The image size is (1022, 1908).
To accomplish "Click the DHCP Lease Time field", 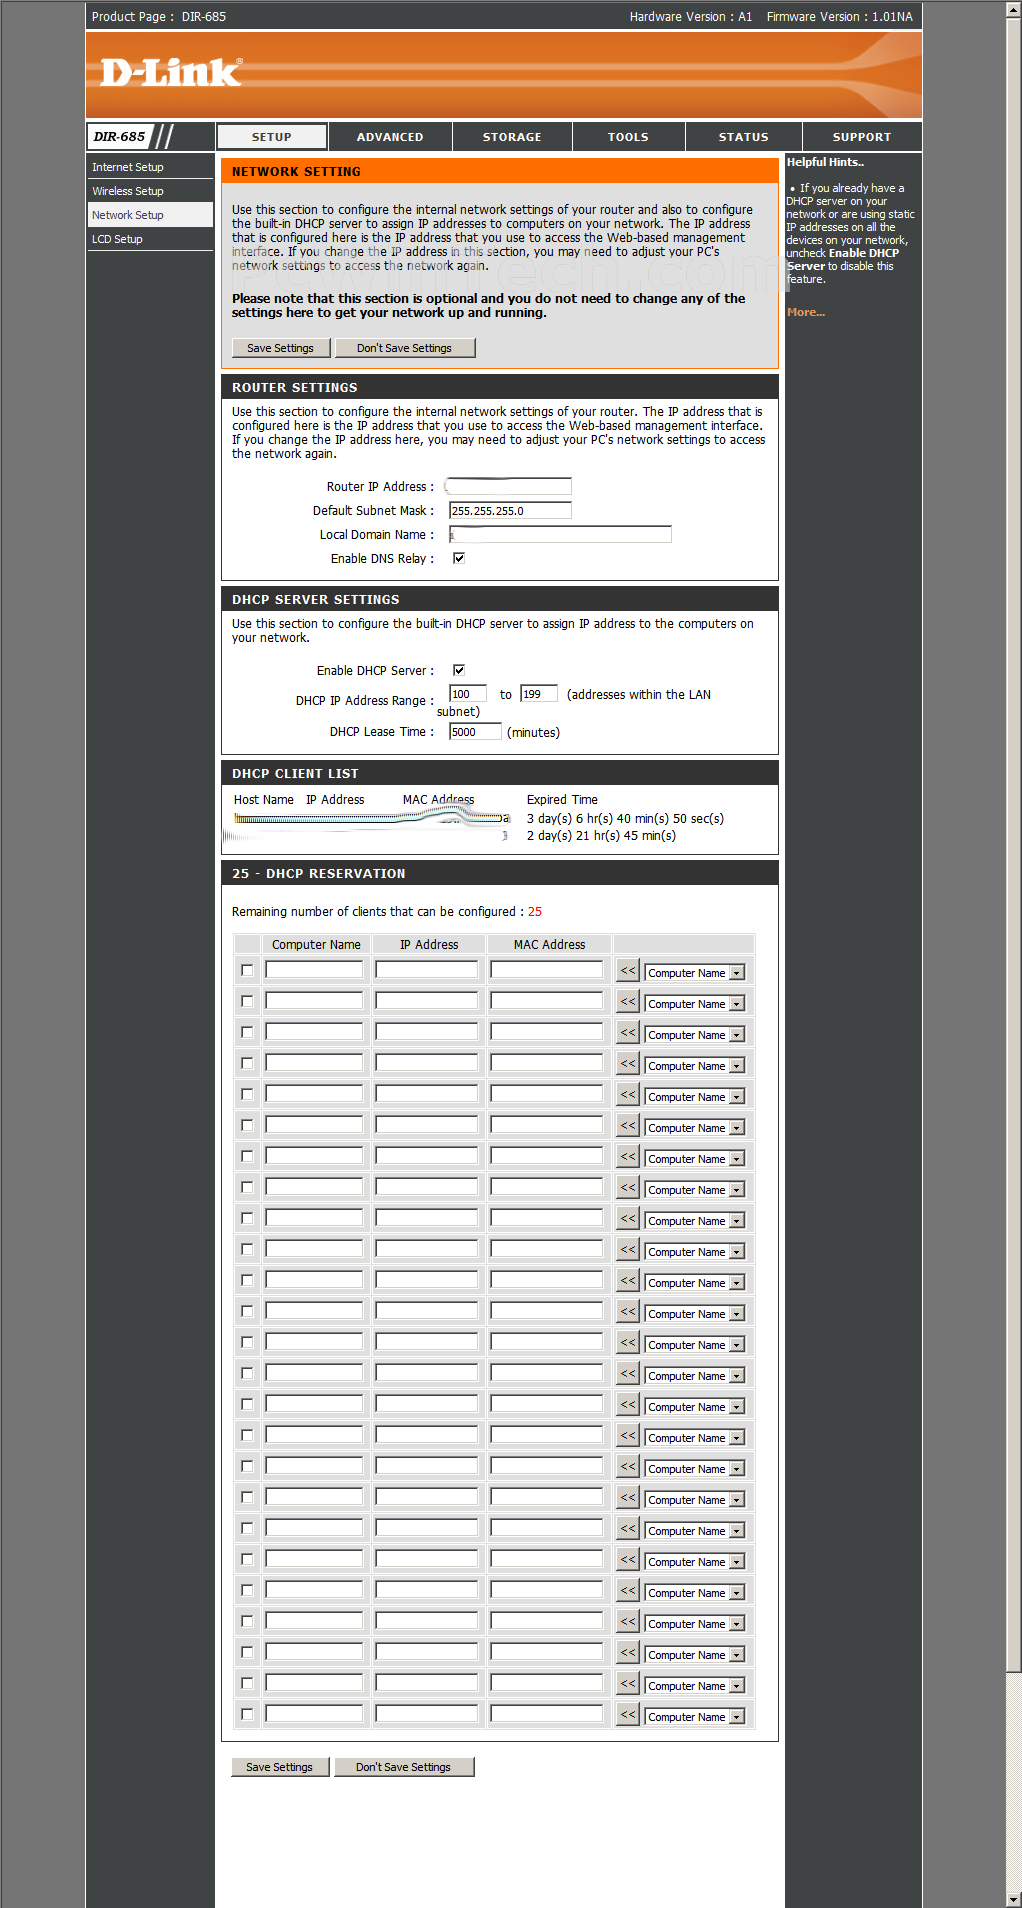I will point(475,732).
